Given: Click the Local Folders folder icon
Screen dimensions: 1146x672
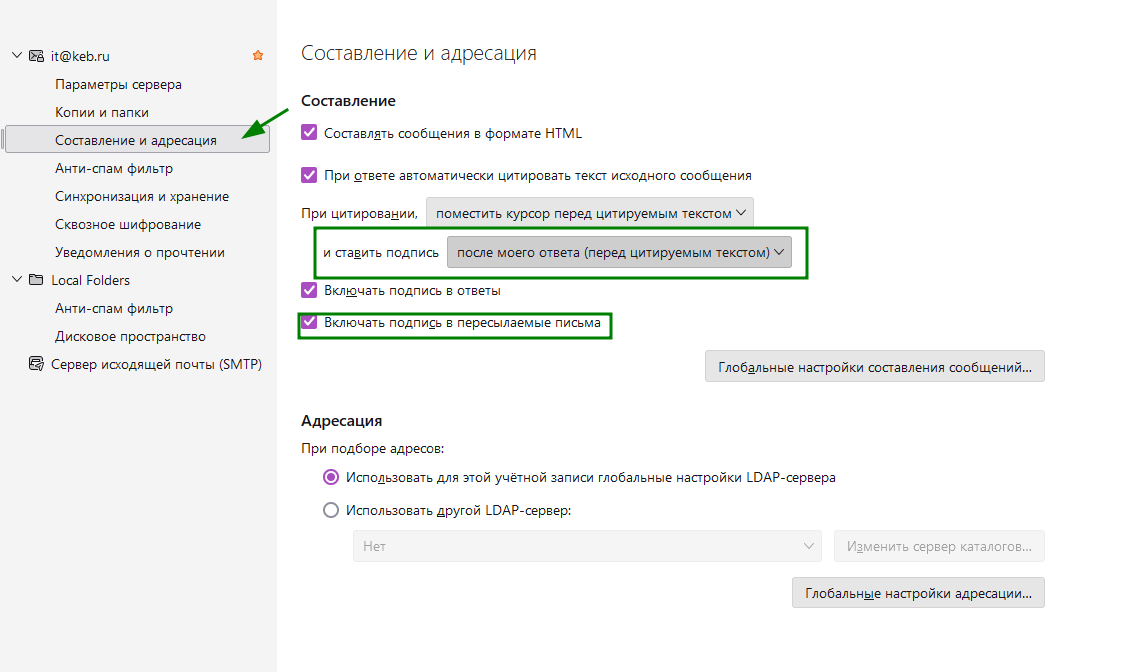Looking at the screenshot, I should point(36,280).
